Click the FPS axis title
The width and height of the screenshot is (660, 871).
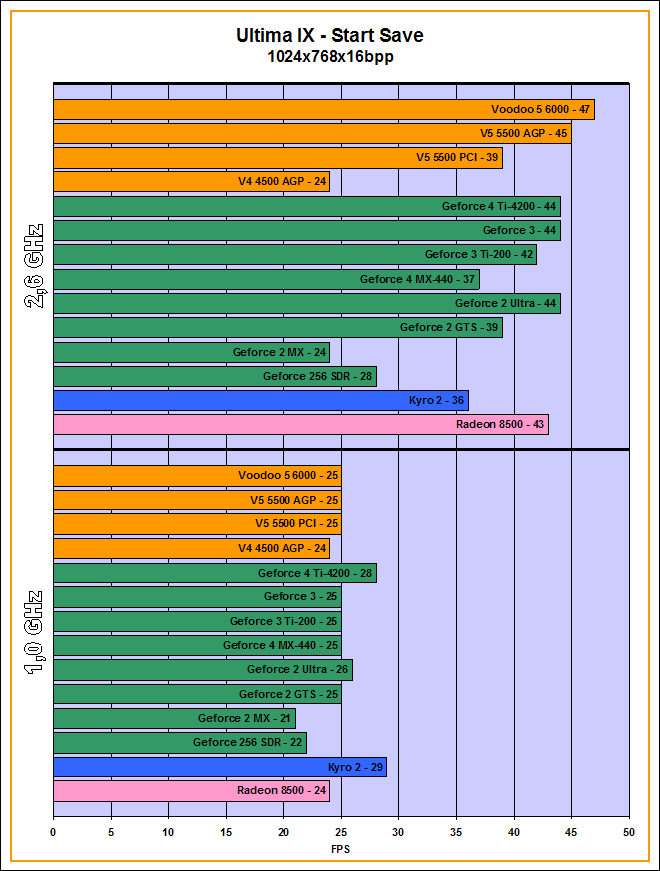341,849
